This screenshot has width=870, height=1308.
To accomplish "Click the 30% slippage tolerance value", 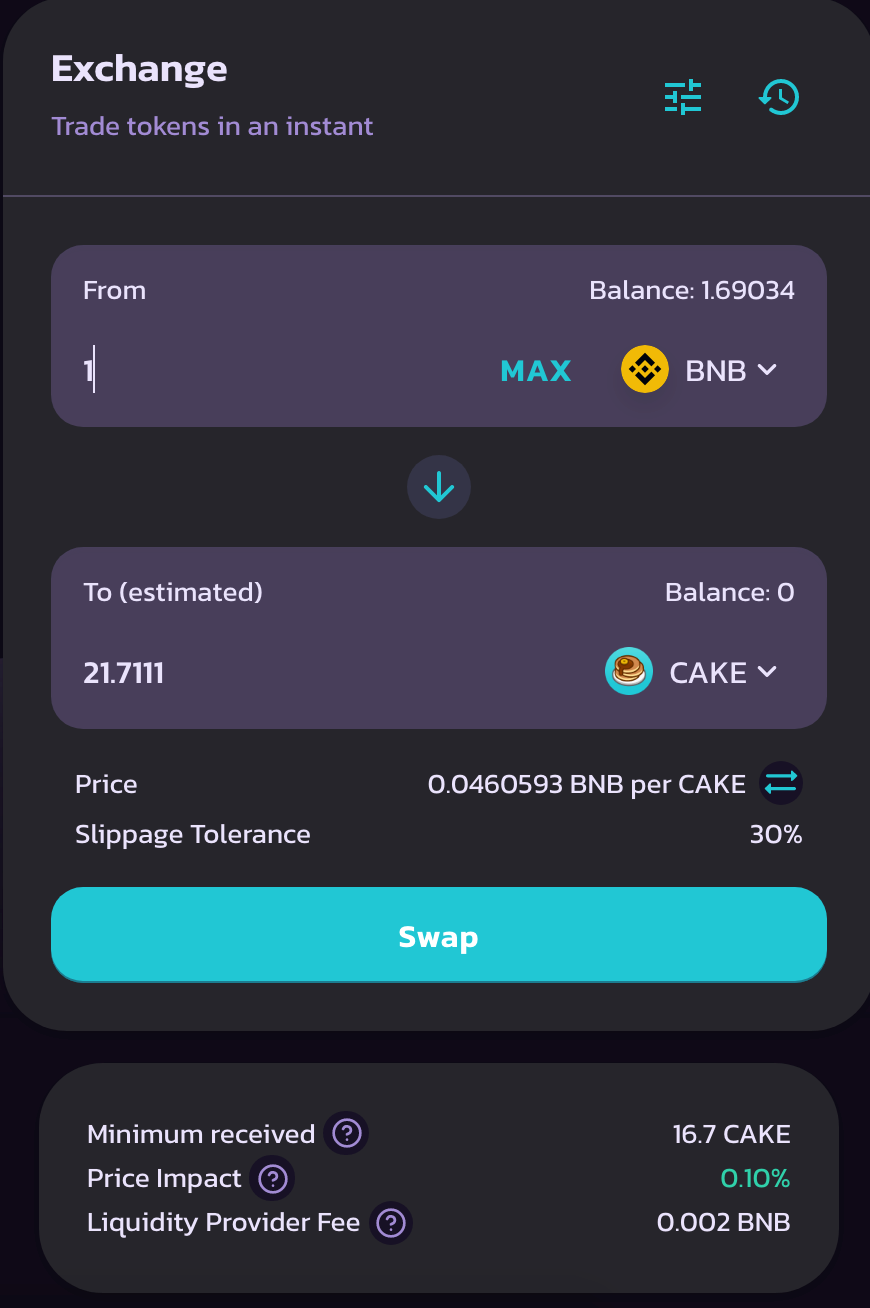I will [776, 834].
